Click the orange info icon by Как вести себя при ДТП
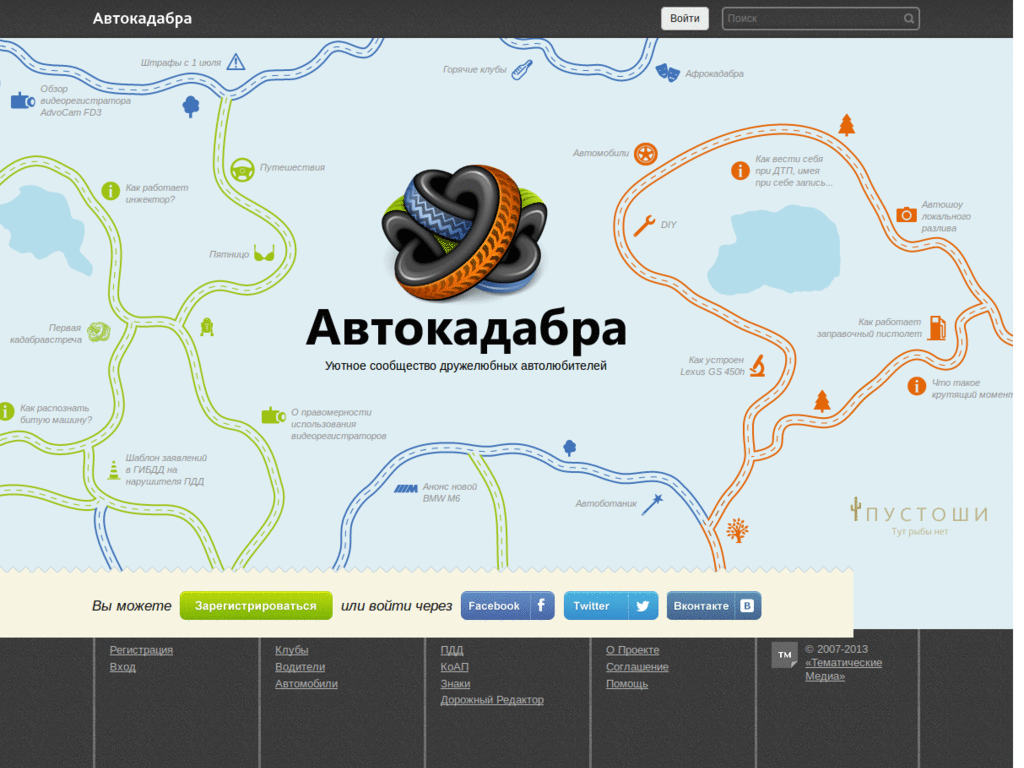This screenshot has height=768, width=1024. pos(740,170)
